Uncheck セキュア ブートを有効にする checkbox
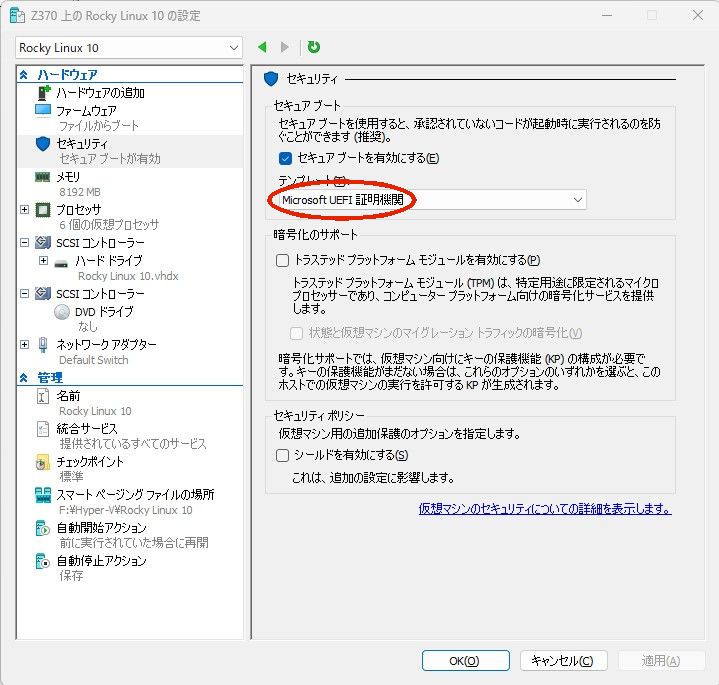 [x=285, y=158]
